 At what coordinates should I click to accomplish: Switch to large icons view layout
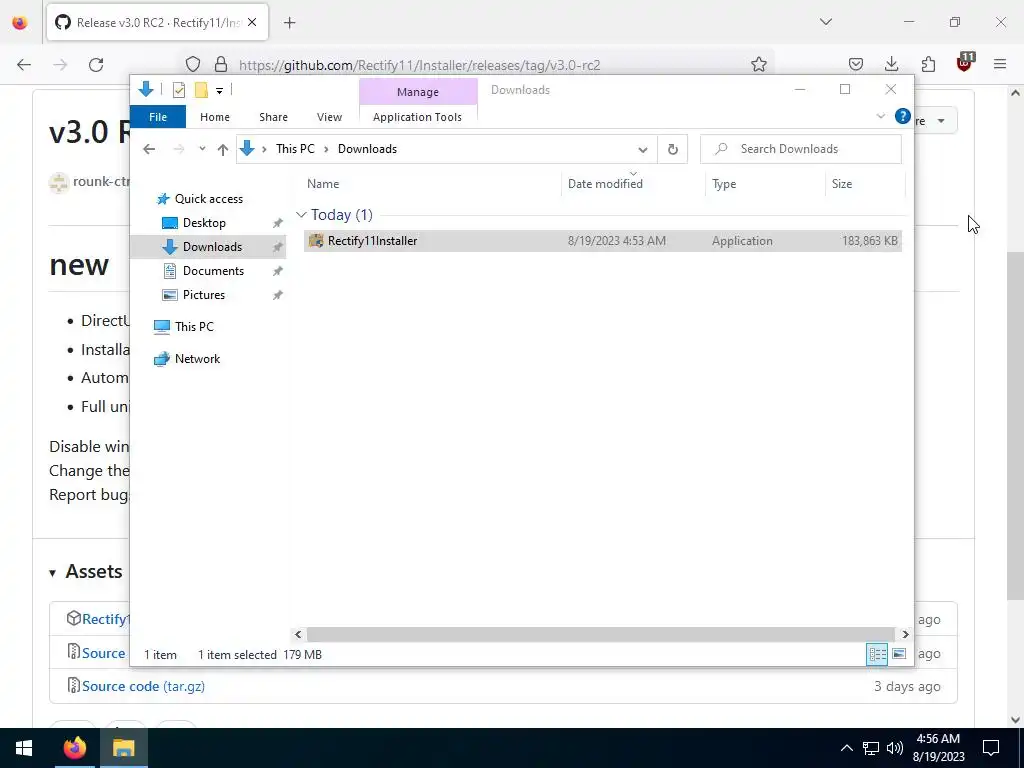[x=899, y=654]
